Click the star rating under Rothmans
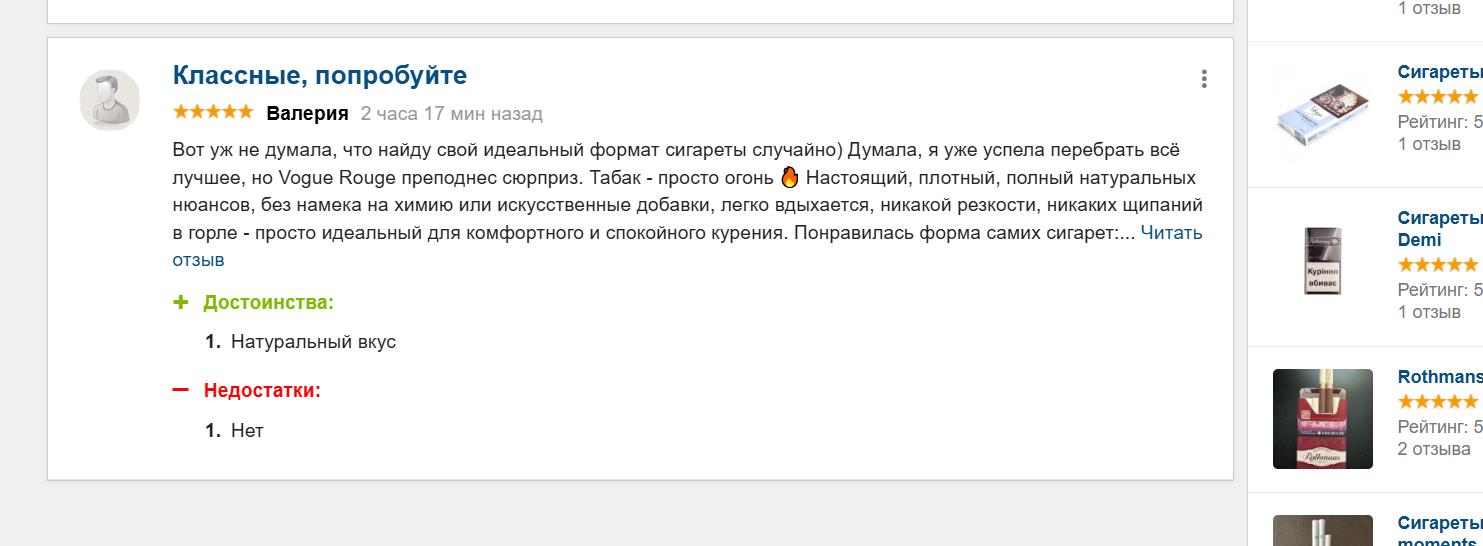The image size is (1483, 546). [1438, 401]
